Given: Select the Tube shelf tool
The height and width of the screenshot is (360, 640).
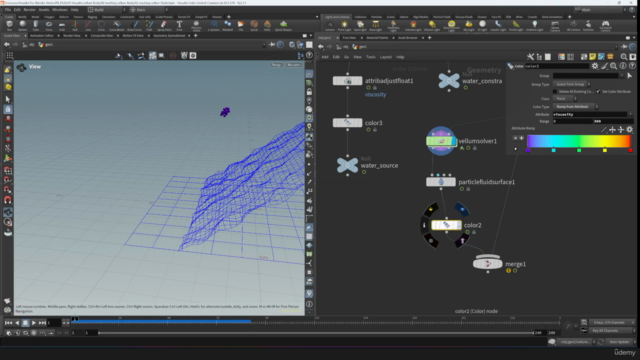Looking at the screenshot, I should click(x=36, y=26).
